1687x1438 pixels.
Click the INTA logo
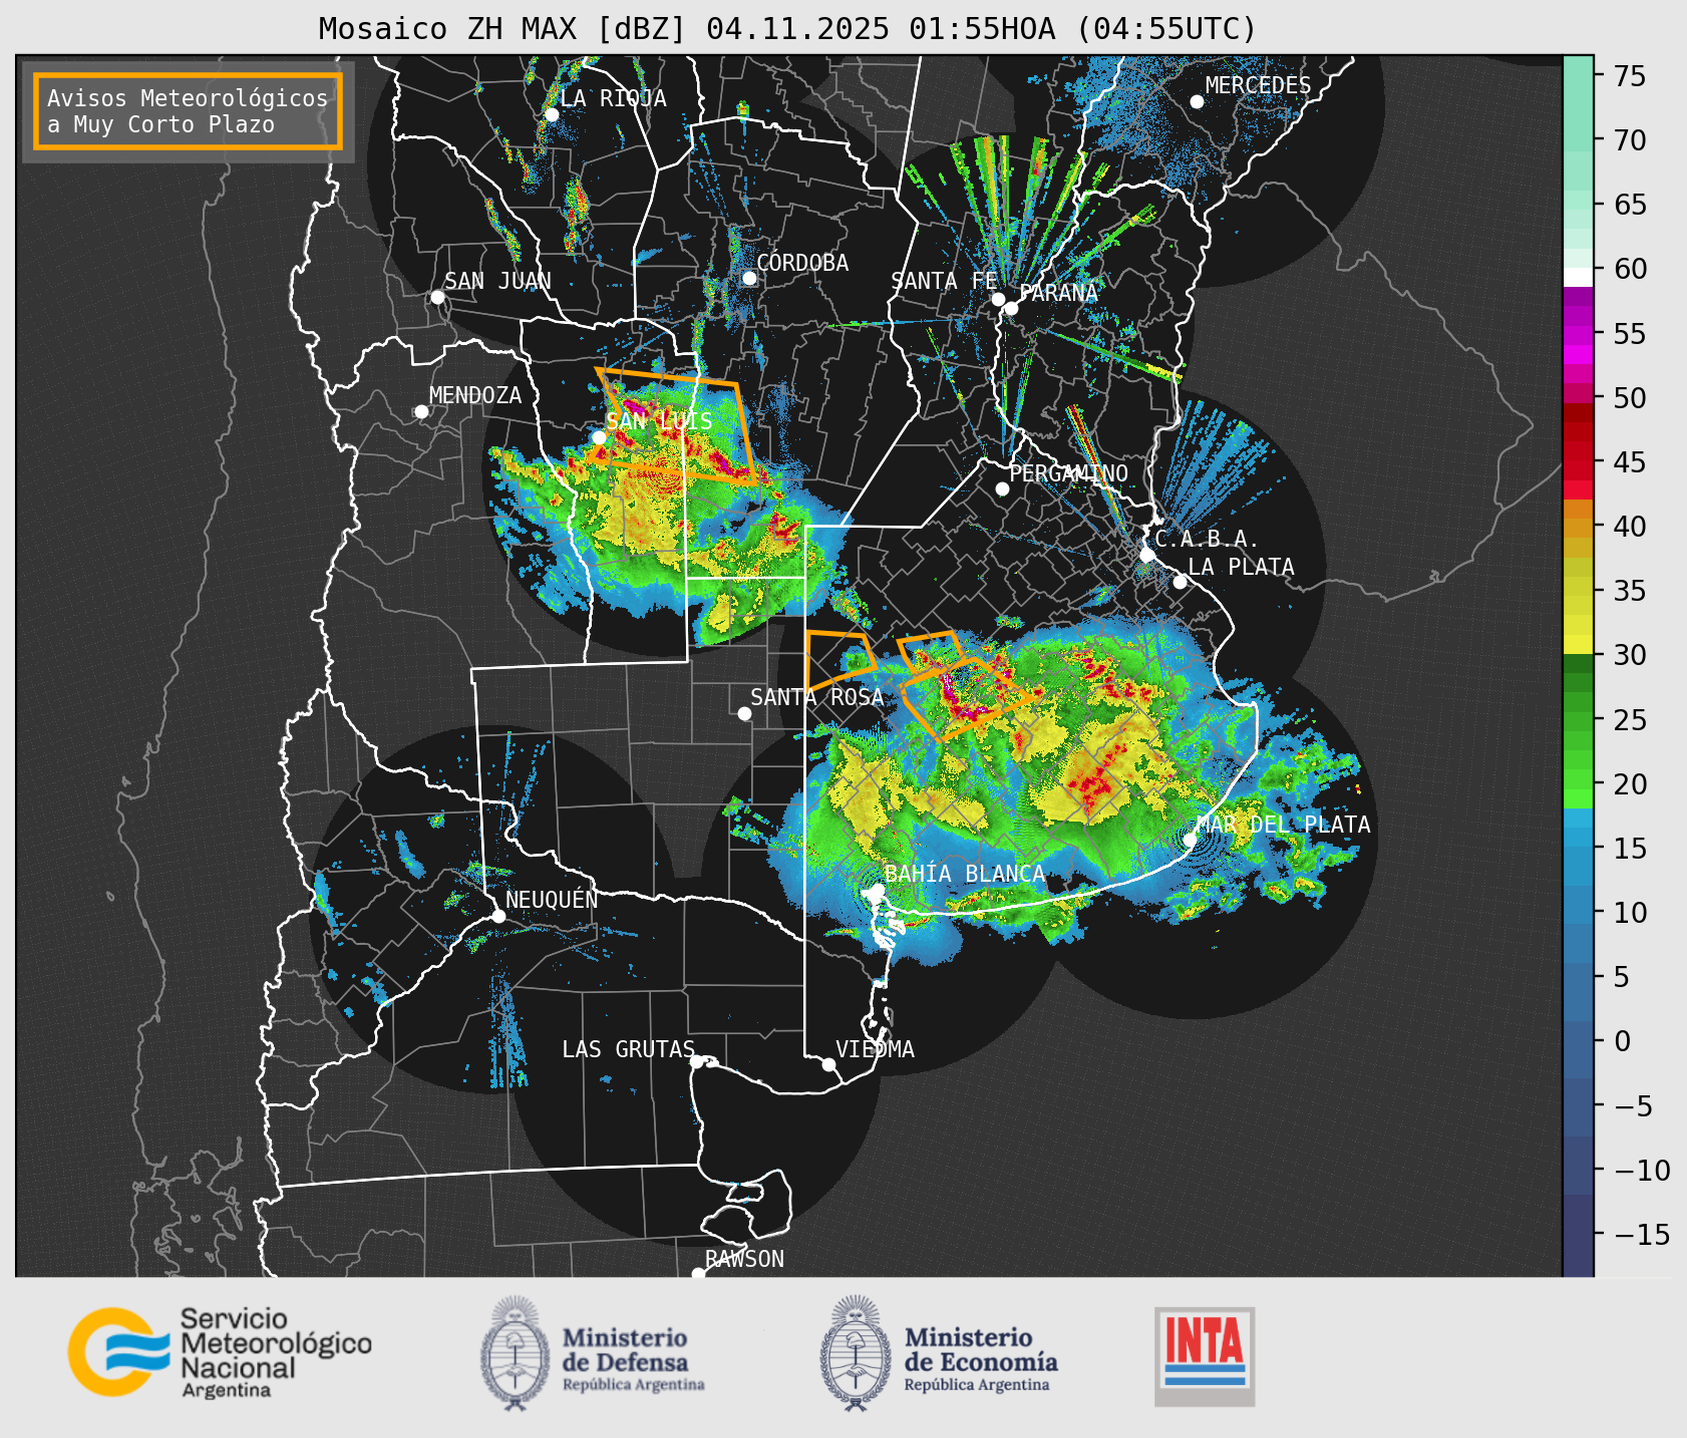click(x=1204, y=1356)
